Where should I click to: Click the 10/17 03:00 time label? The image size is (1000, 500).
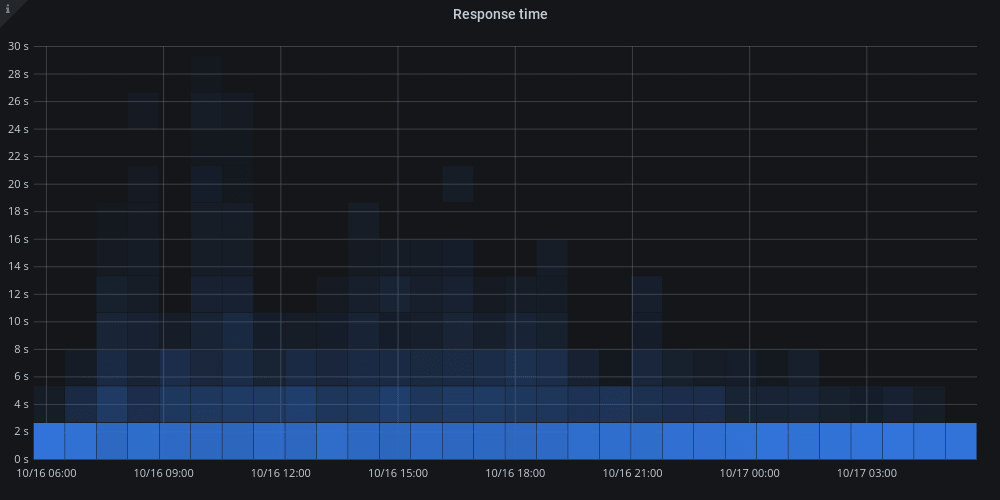(x=867, y=473)
